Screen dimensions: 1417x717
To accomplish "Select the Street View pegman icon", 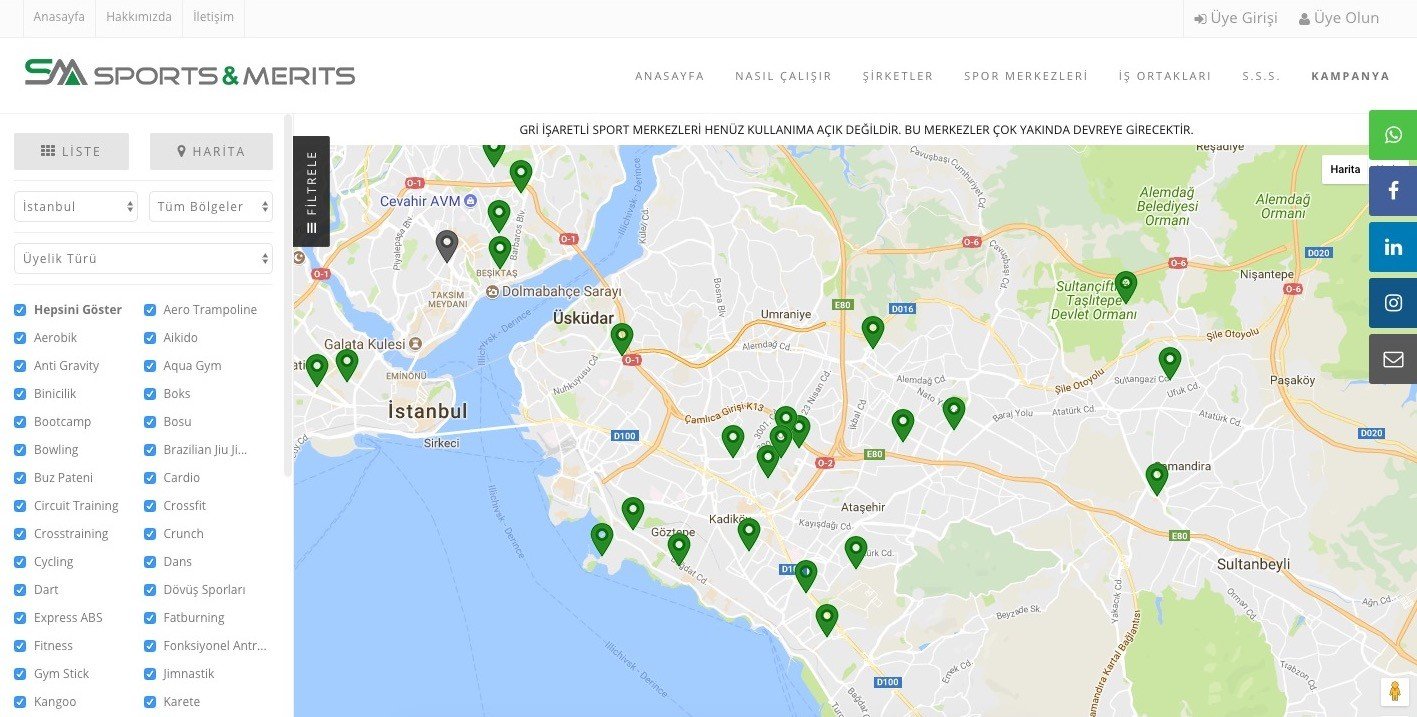I will [1394, 692].
